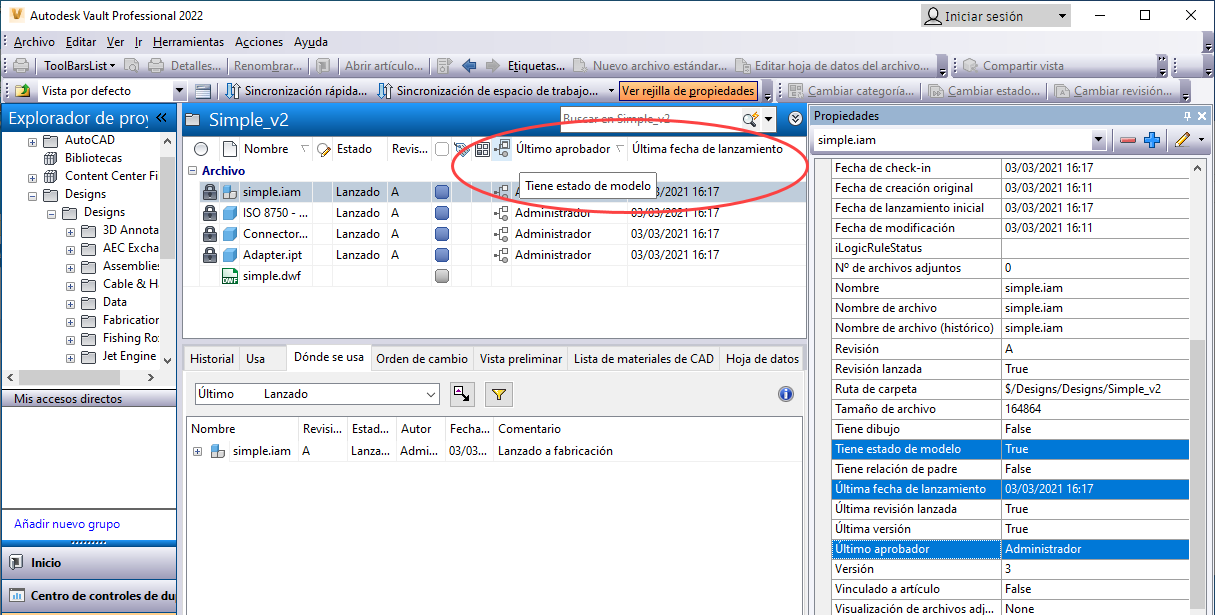Open the Vista por defecto dropdown
This screenshot has width=1215, height=615.
point(180,91)
